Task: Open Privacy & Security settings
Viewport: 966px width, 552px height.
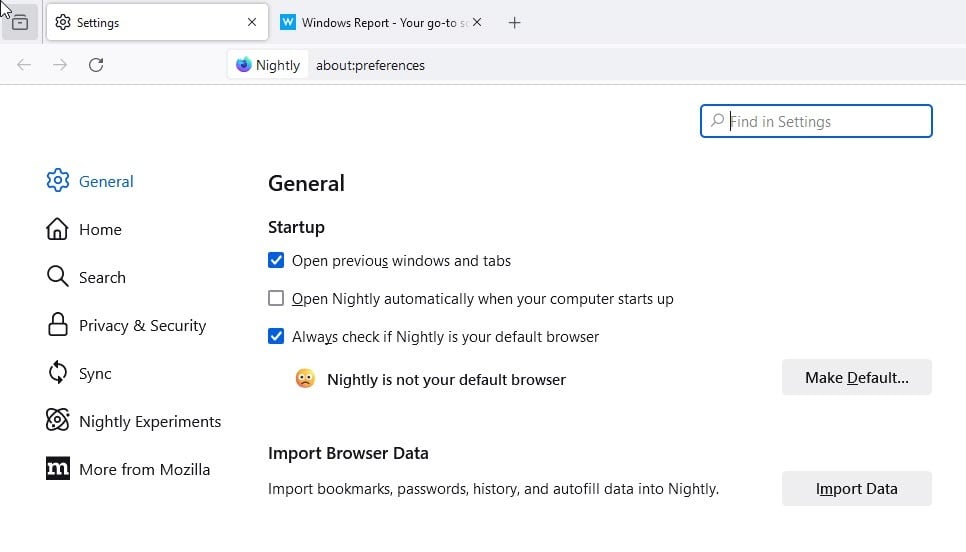Action: (126, 325)
